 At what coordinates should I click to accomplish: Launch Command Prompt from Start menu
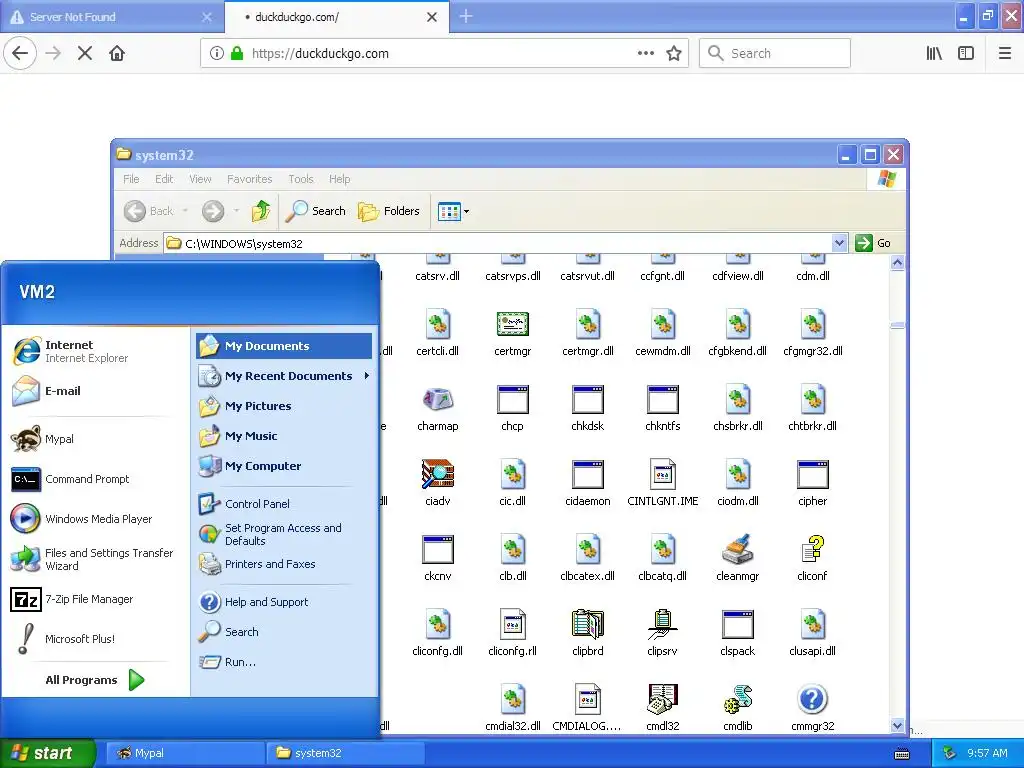tap(70, 479)
